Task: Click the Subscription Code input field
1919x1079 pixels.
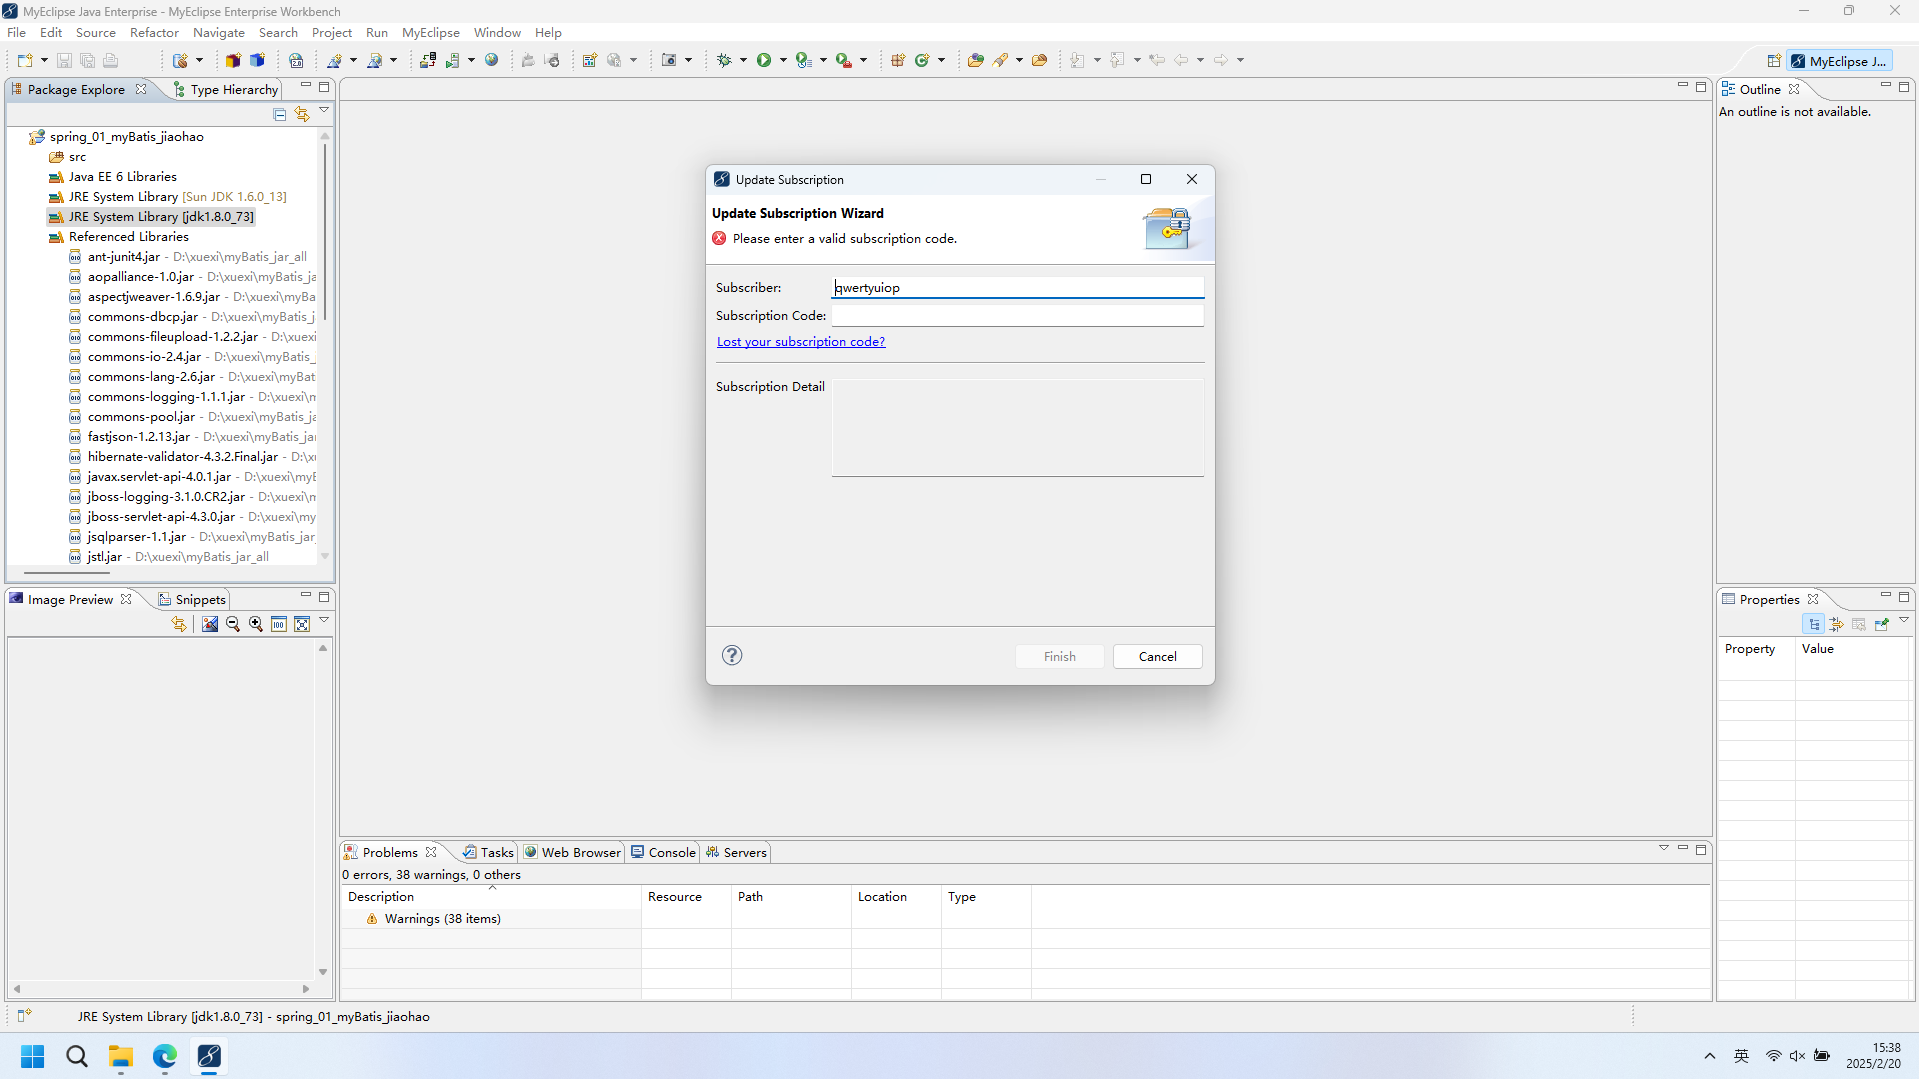Action: coord(1017,315)
